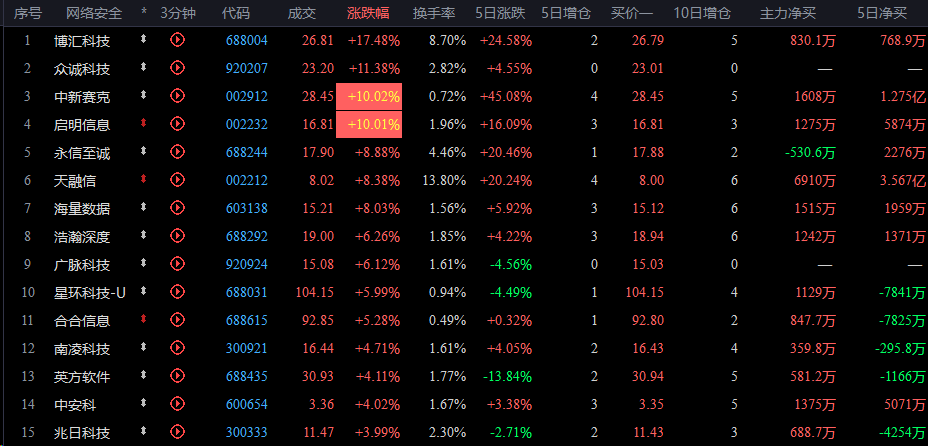Click the play icon in 天融信 row
928x446 pixels.
point(178,180)
